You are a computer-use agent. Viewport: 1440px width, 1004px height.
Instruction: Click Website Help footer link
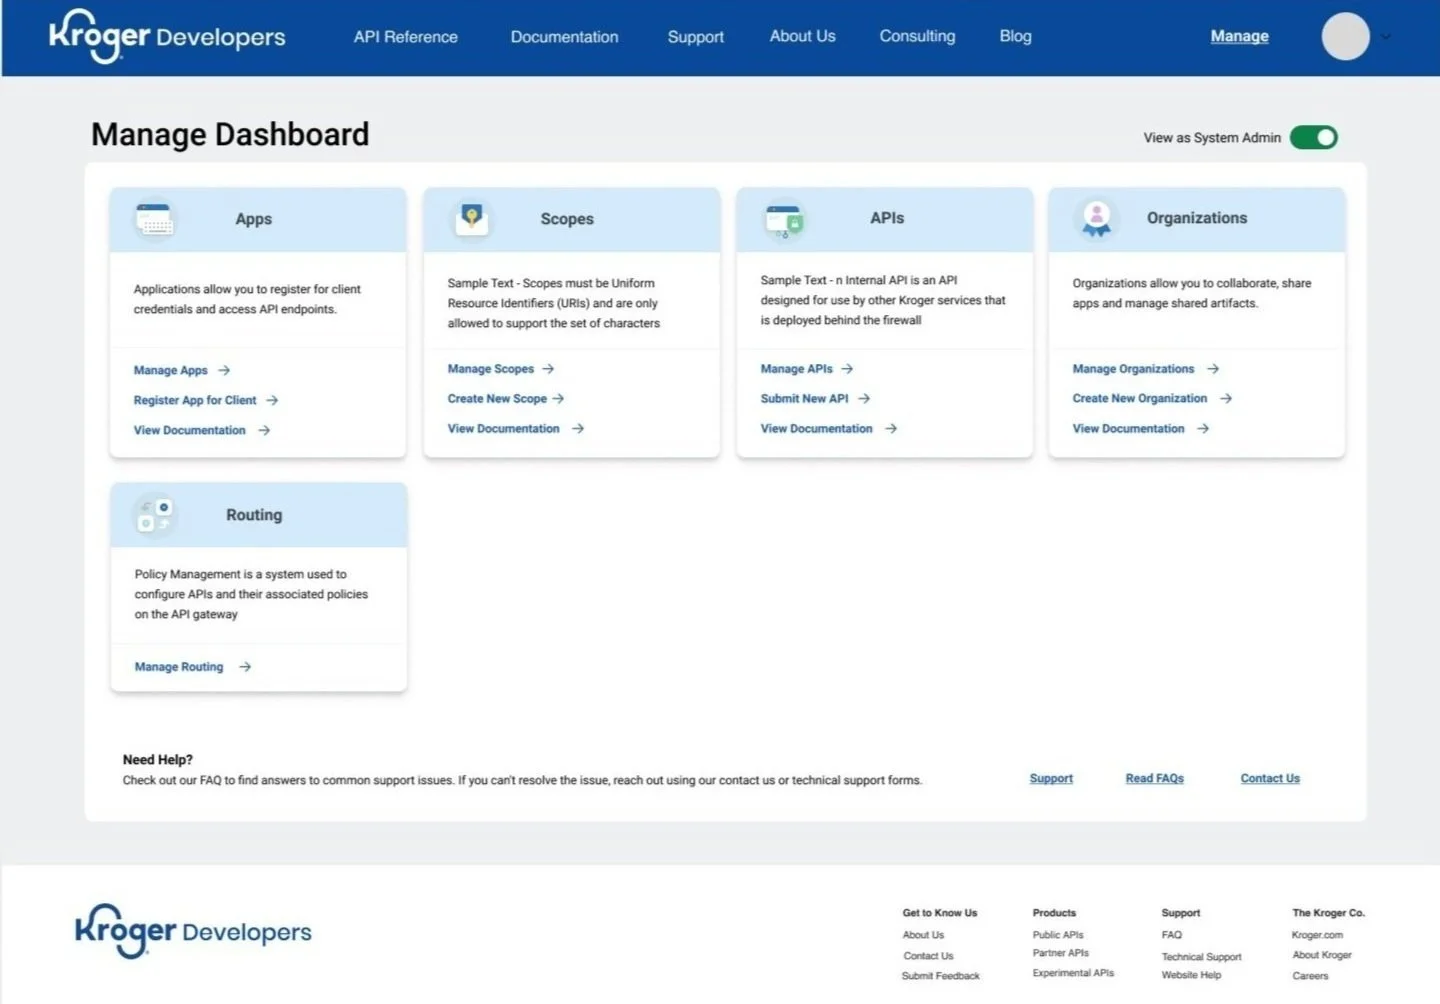coord(1192,975)
